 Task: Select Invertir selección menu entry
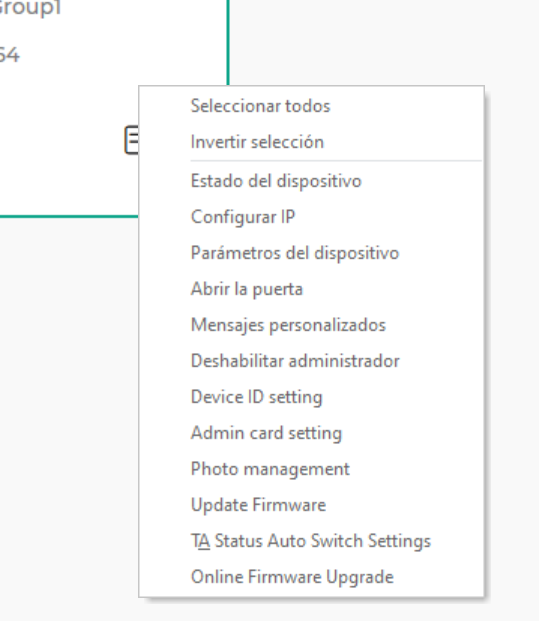(311, 142)
